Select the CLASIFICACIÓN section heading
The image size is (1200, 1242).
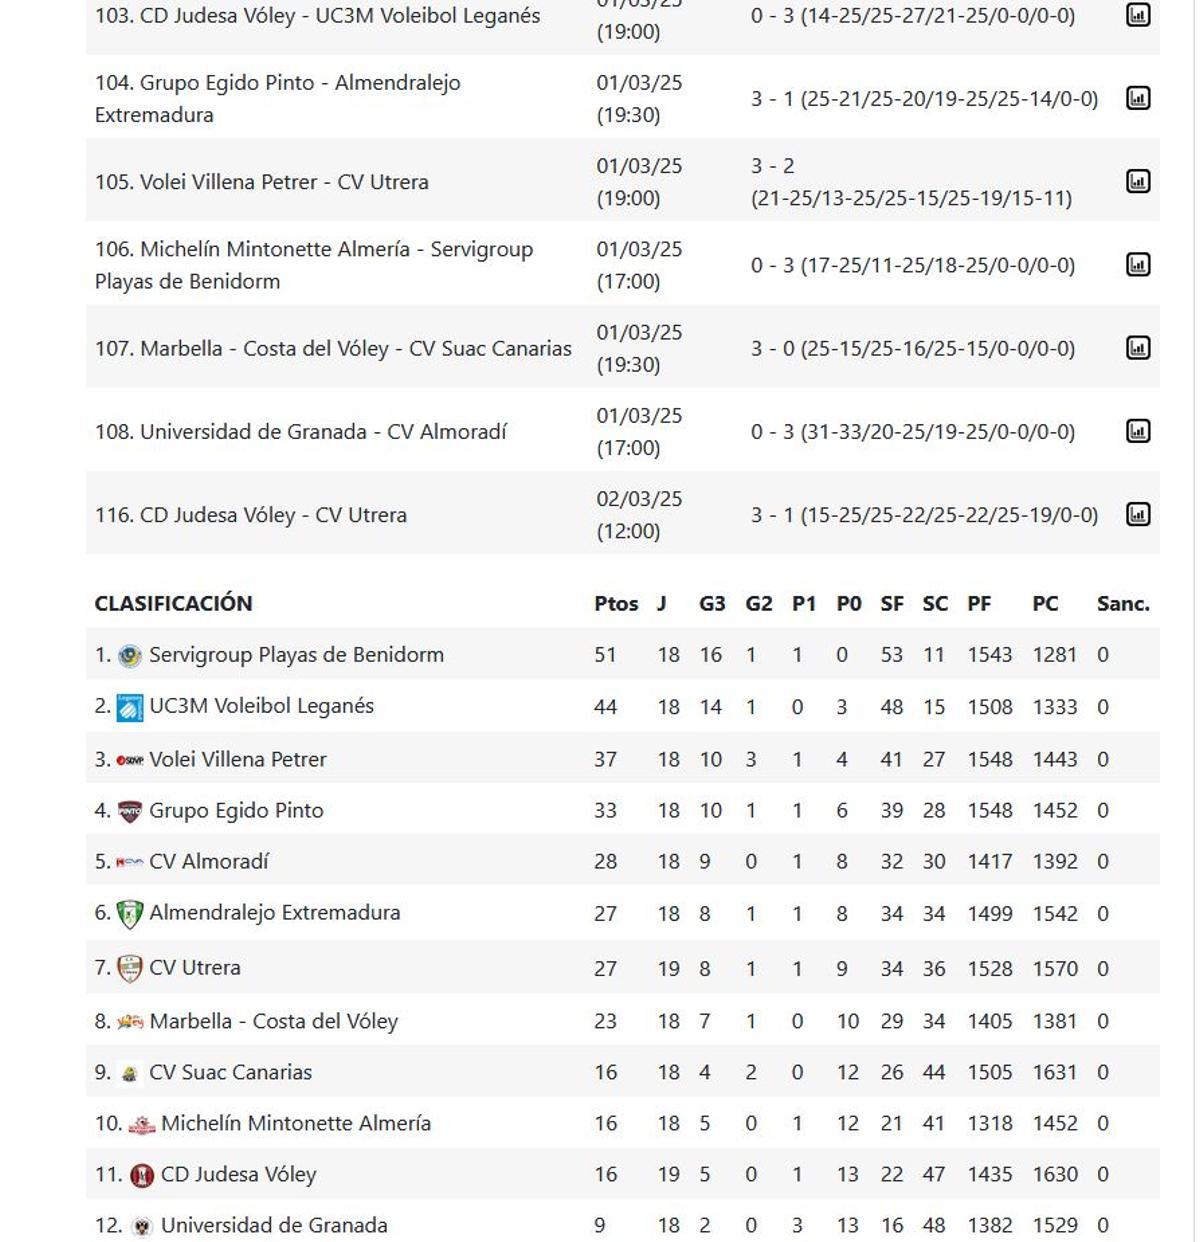[x=171, y=604]
